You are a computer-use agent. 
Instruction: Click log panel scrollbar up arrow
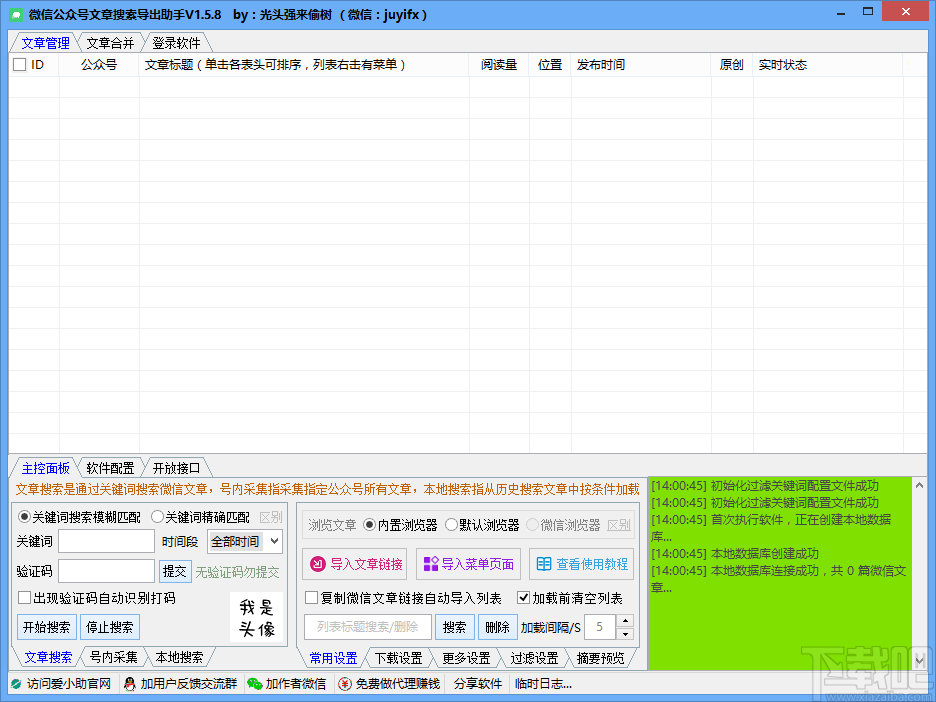[x=919, y=486]
